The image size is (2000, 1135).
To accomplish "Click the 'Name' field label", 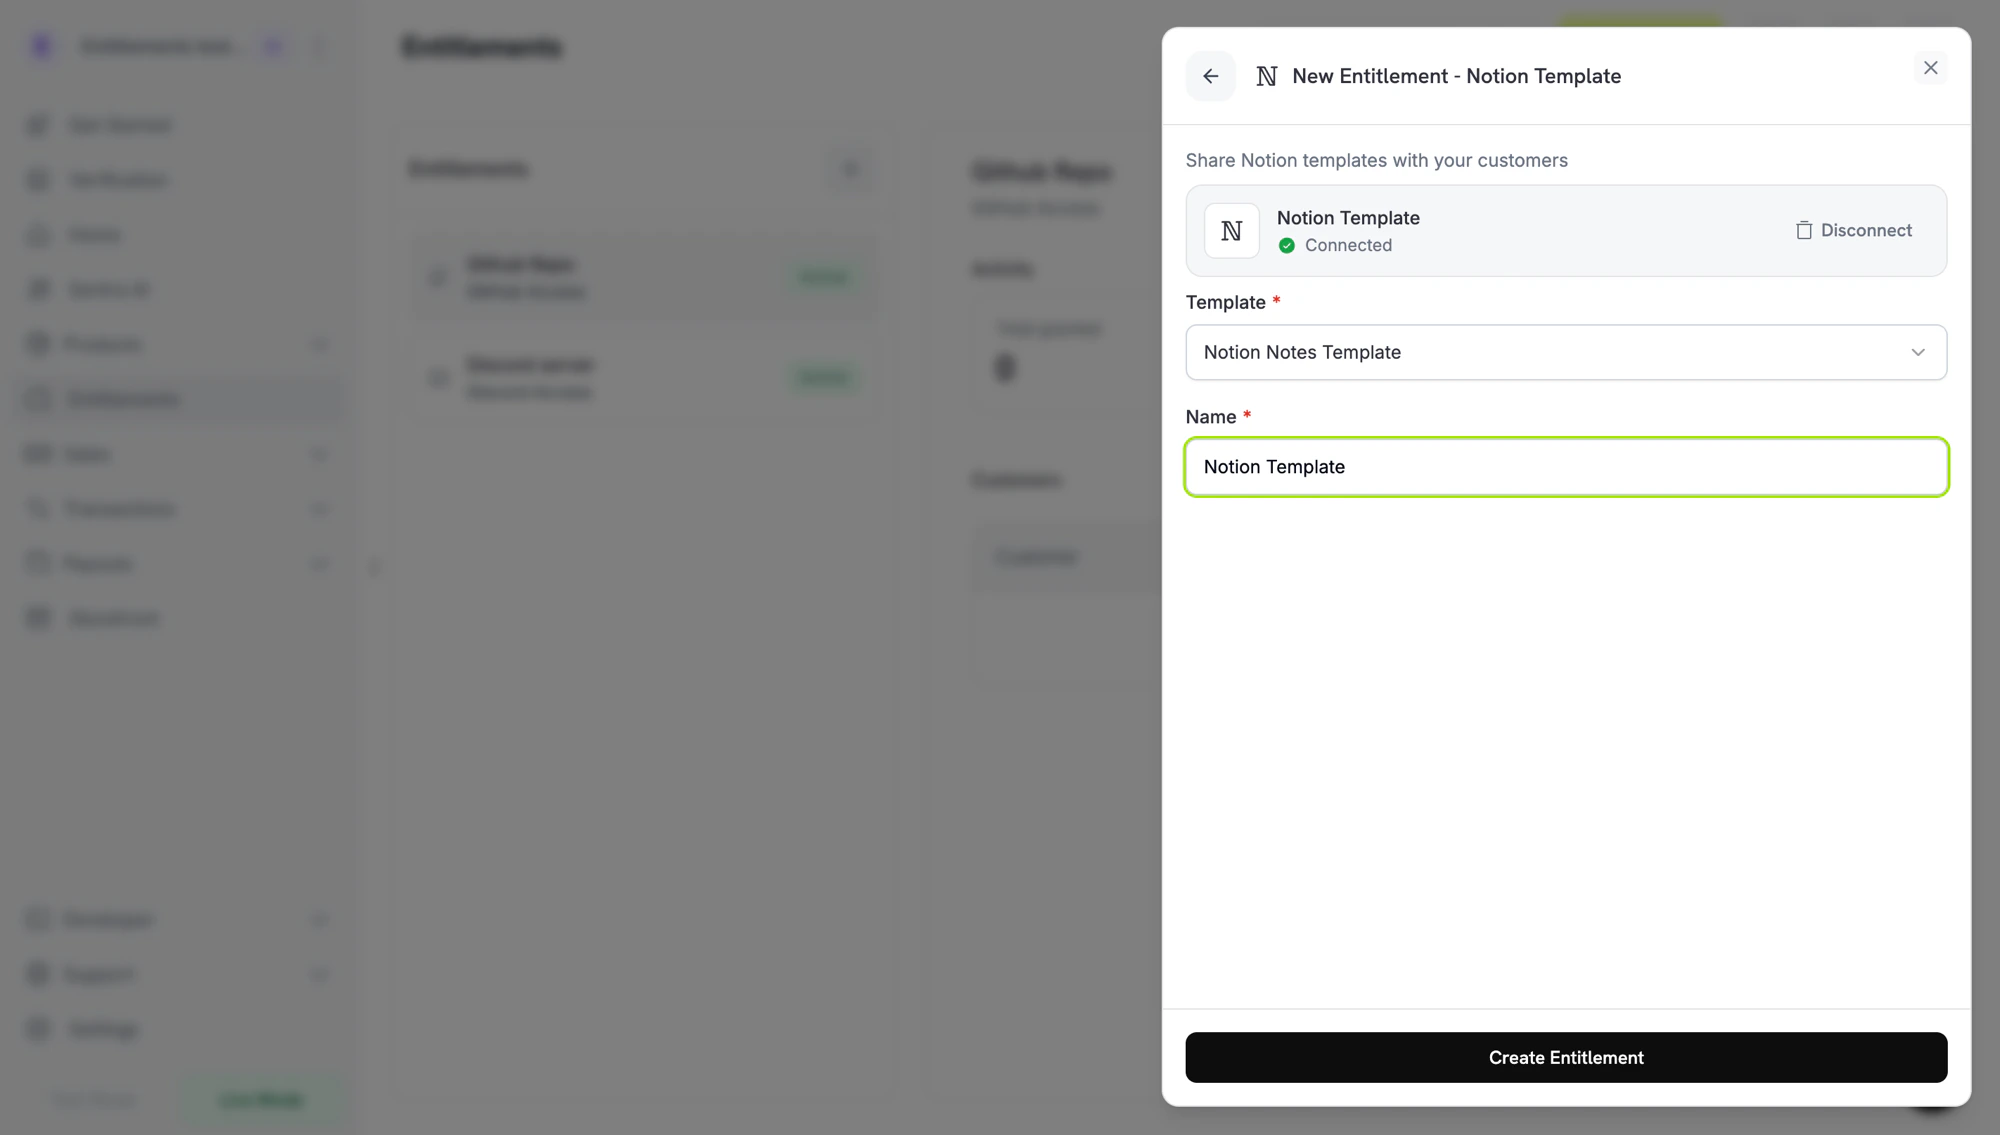I will pos(1211,417).
